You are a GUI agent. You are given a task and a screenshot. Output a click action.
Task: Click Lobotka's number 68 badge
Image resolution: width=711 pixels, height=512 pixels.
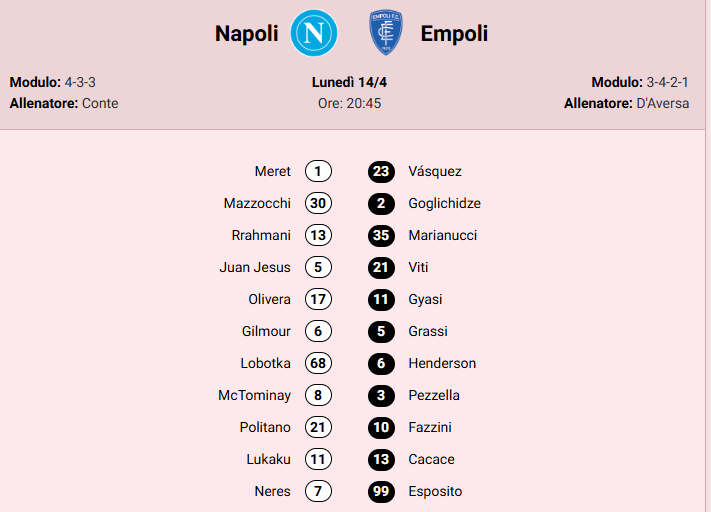[x=318, y=363]
